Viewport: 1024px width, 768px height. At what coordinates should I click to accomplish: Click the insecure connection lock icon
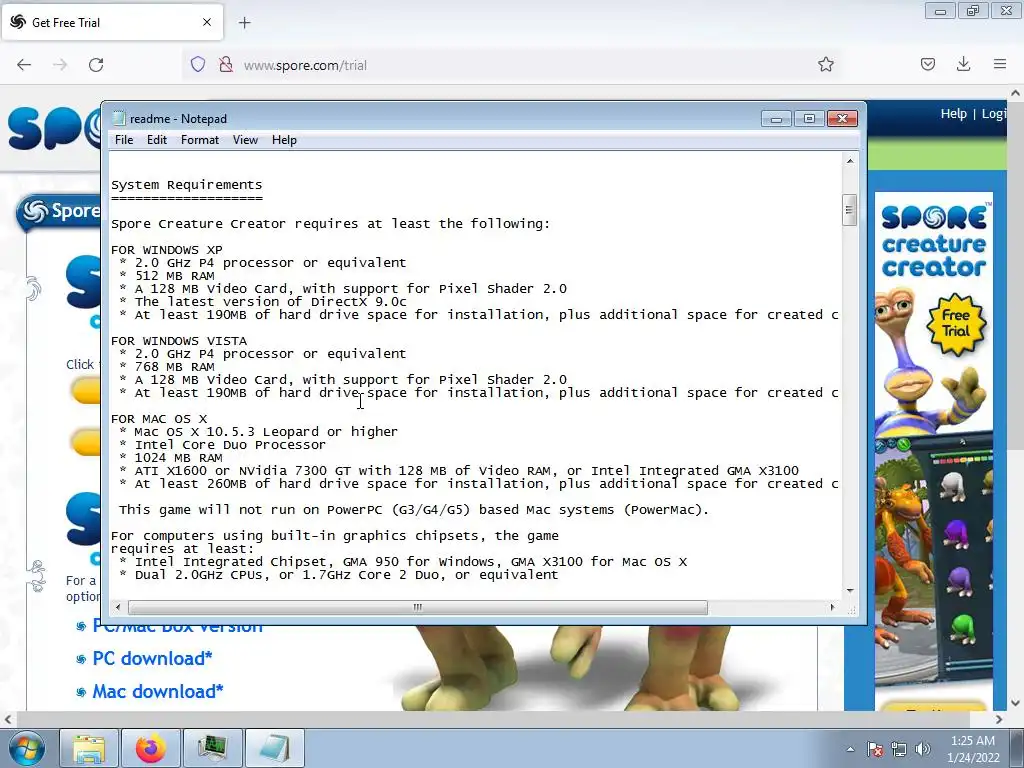pos(226,64)
